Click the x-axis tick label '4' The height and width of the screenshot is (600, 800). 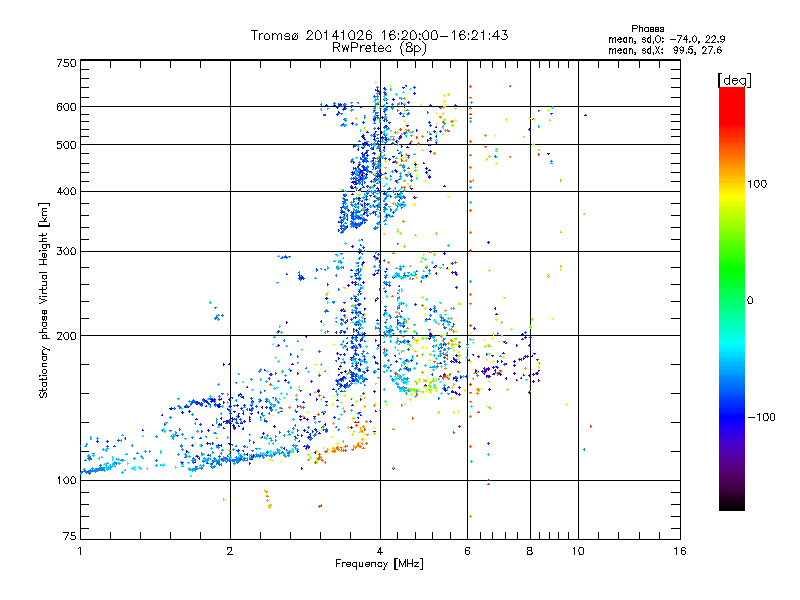pyautogui.click(x=380, y=551)
